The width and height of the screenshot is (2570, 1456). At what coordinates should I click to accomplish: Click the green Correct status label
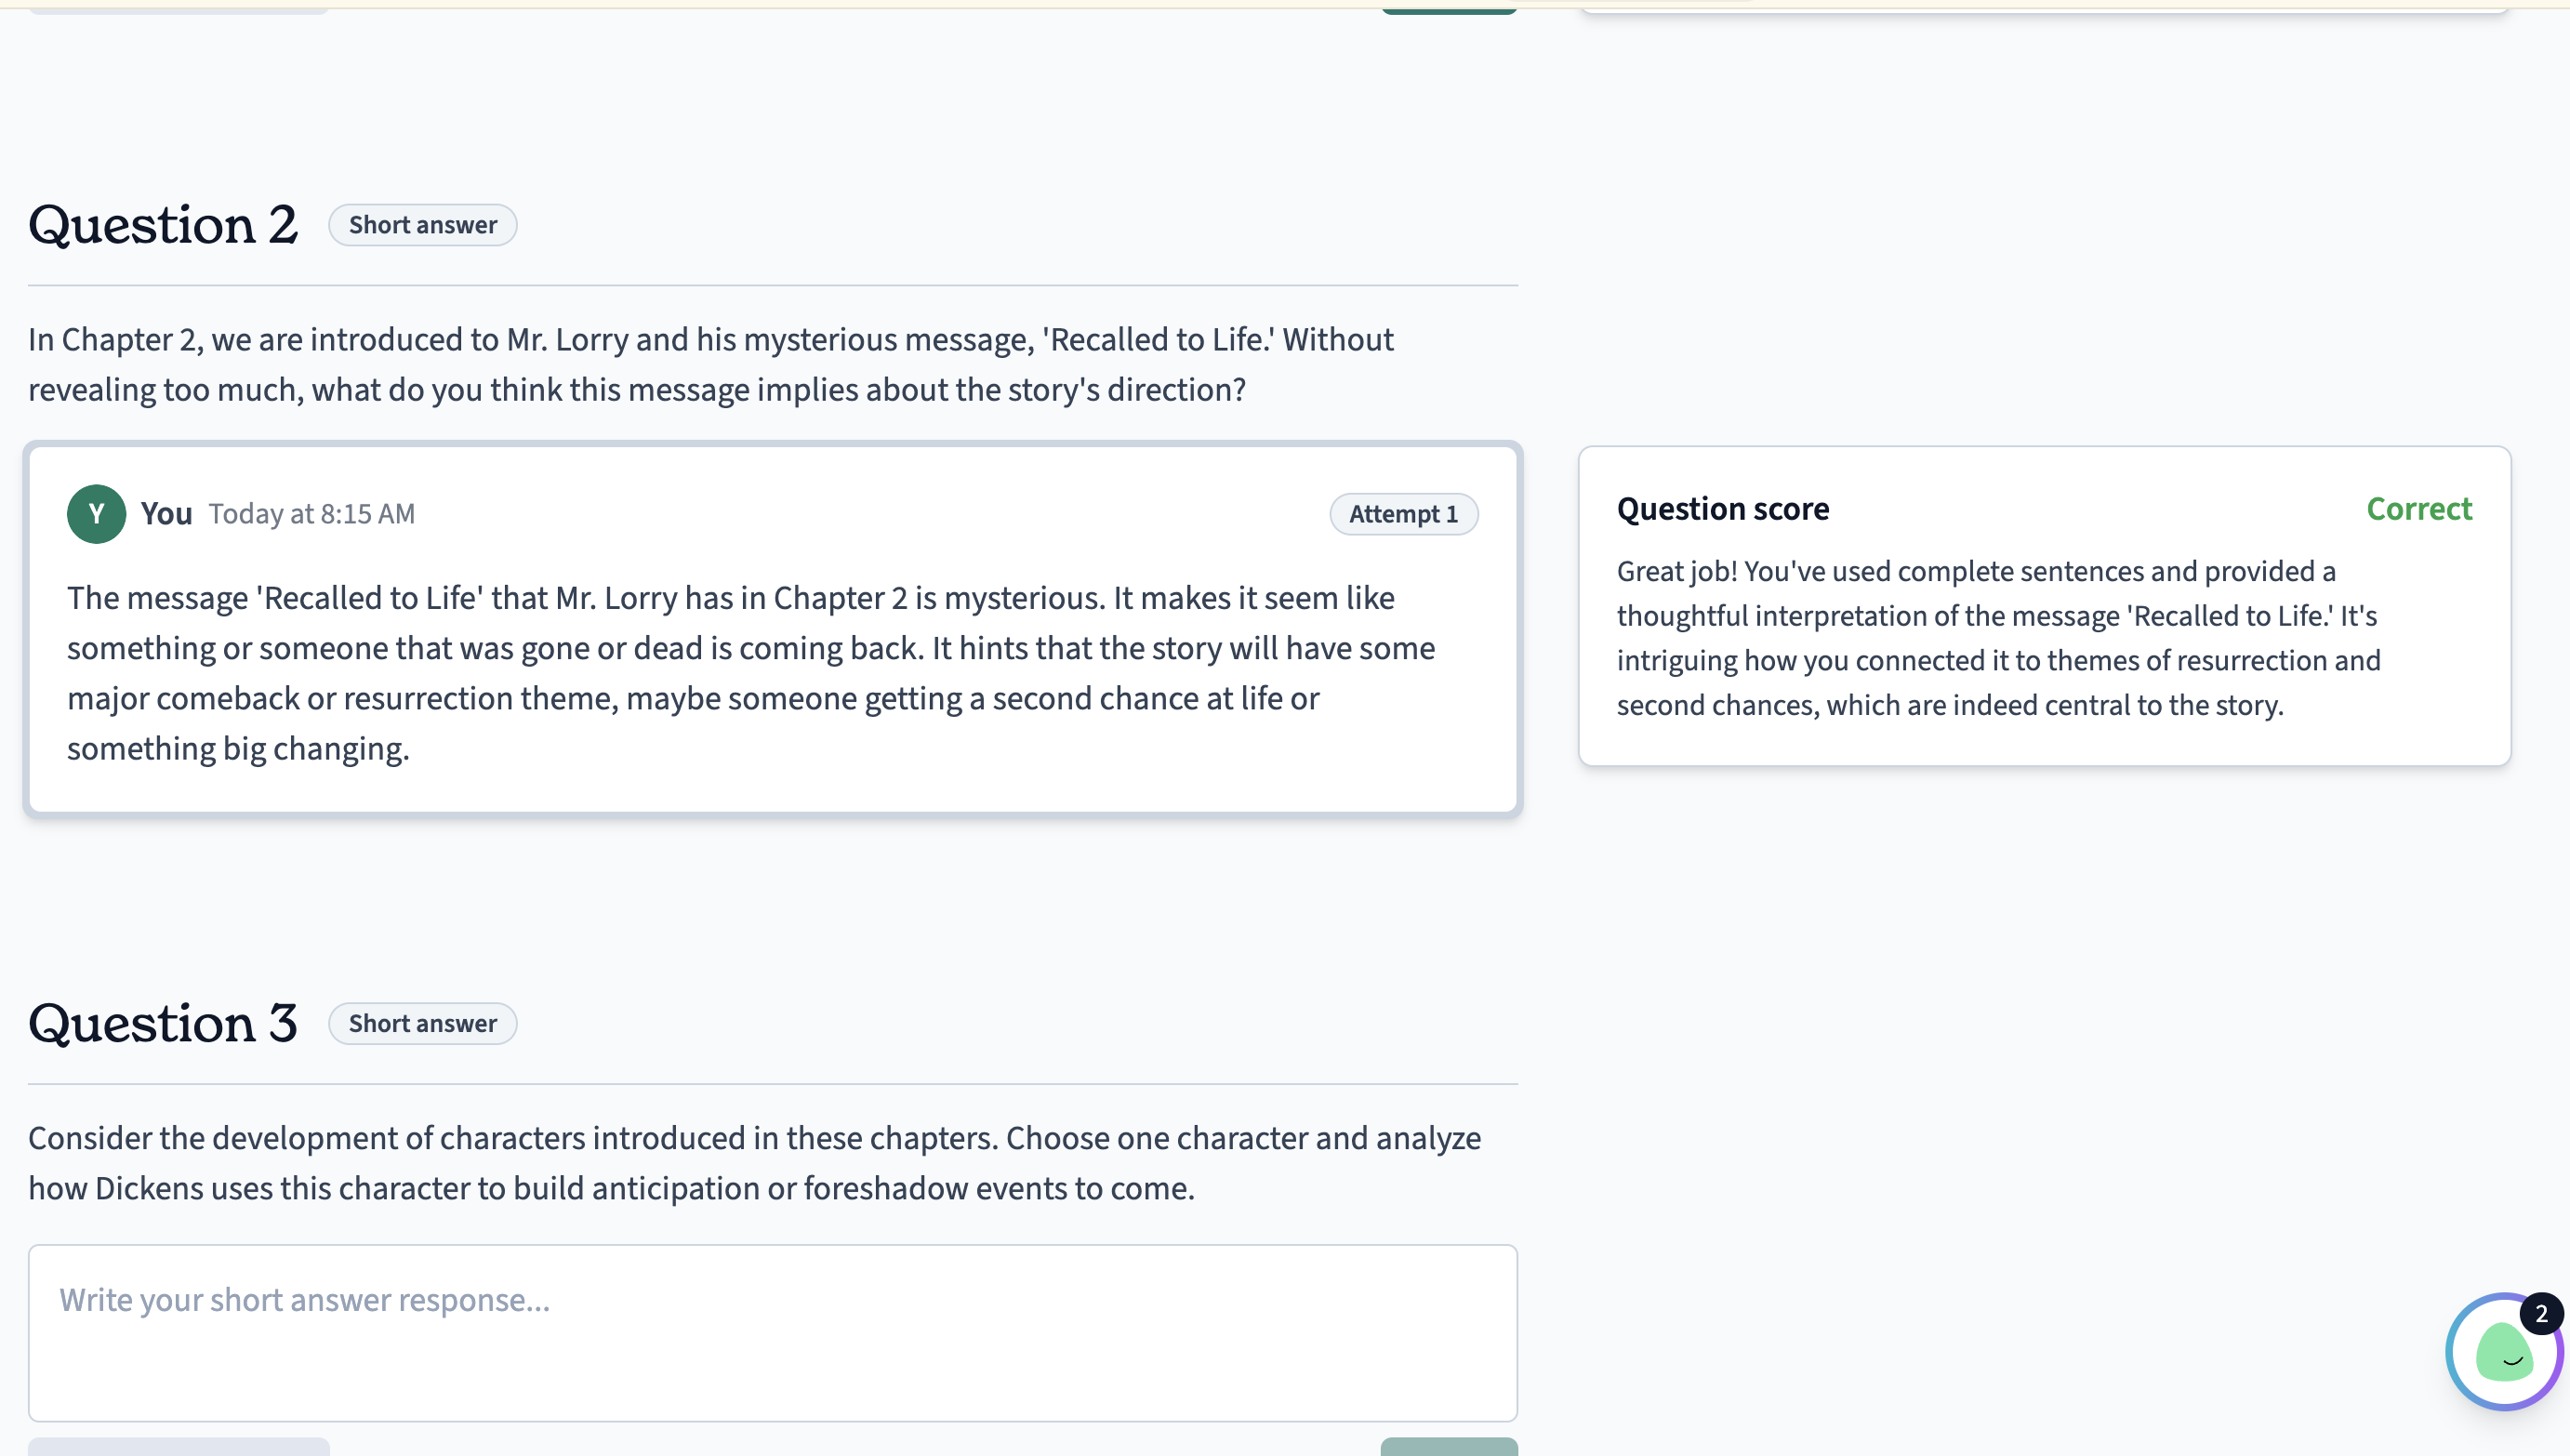2418,509
